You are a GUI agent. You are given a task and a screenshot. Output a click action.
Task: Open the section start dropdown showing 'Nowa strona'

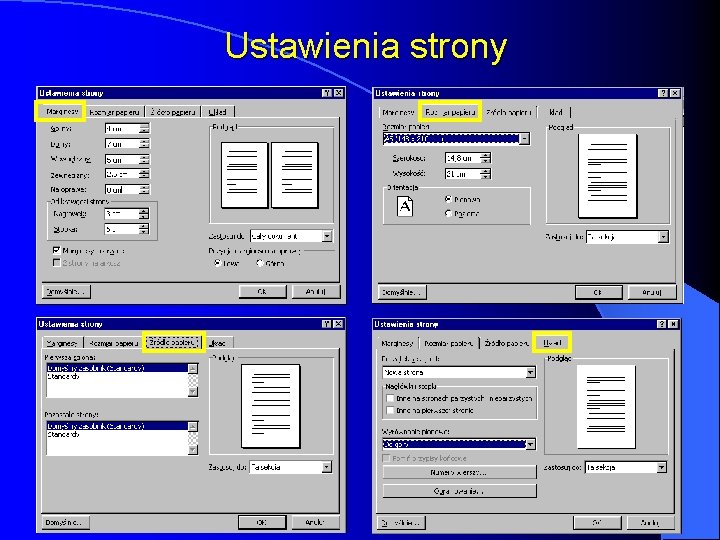[x=531, y=372]
